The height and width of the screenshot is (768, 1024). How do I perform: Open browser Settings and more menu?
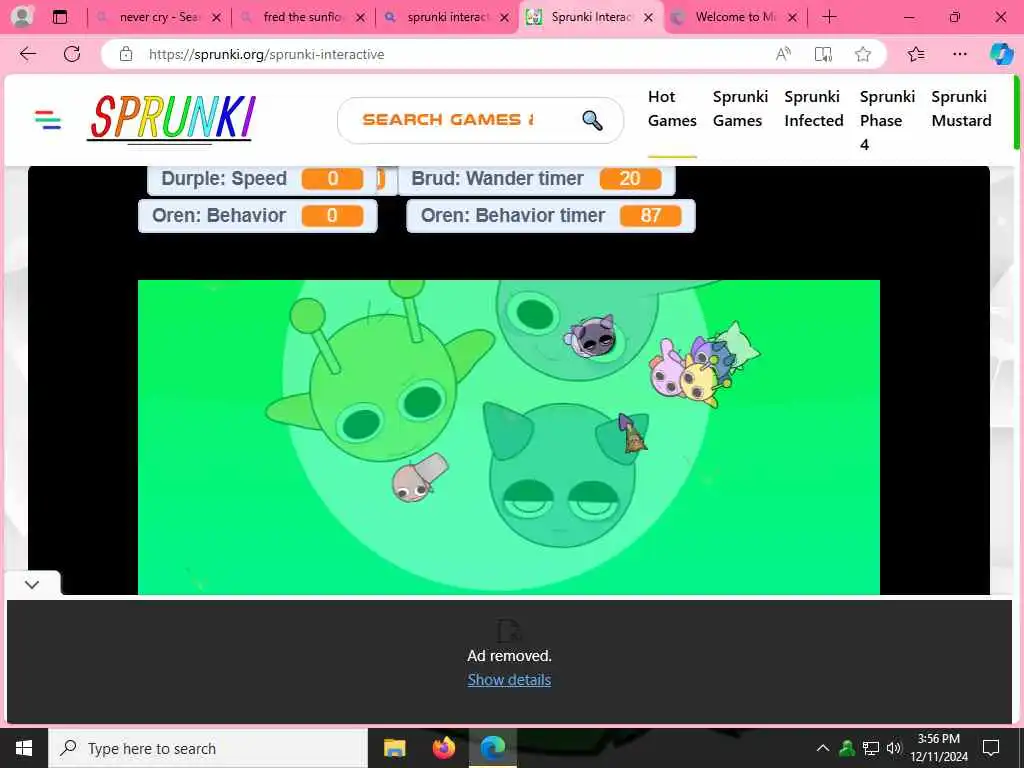pos(959,54)
